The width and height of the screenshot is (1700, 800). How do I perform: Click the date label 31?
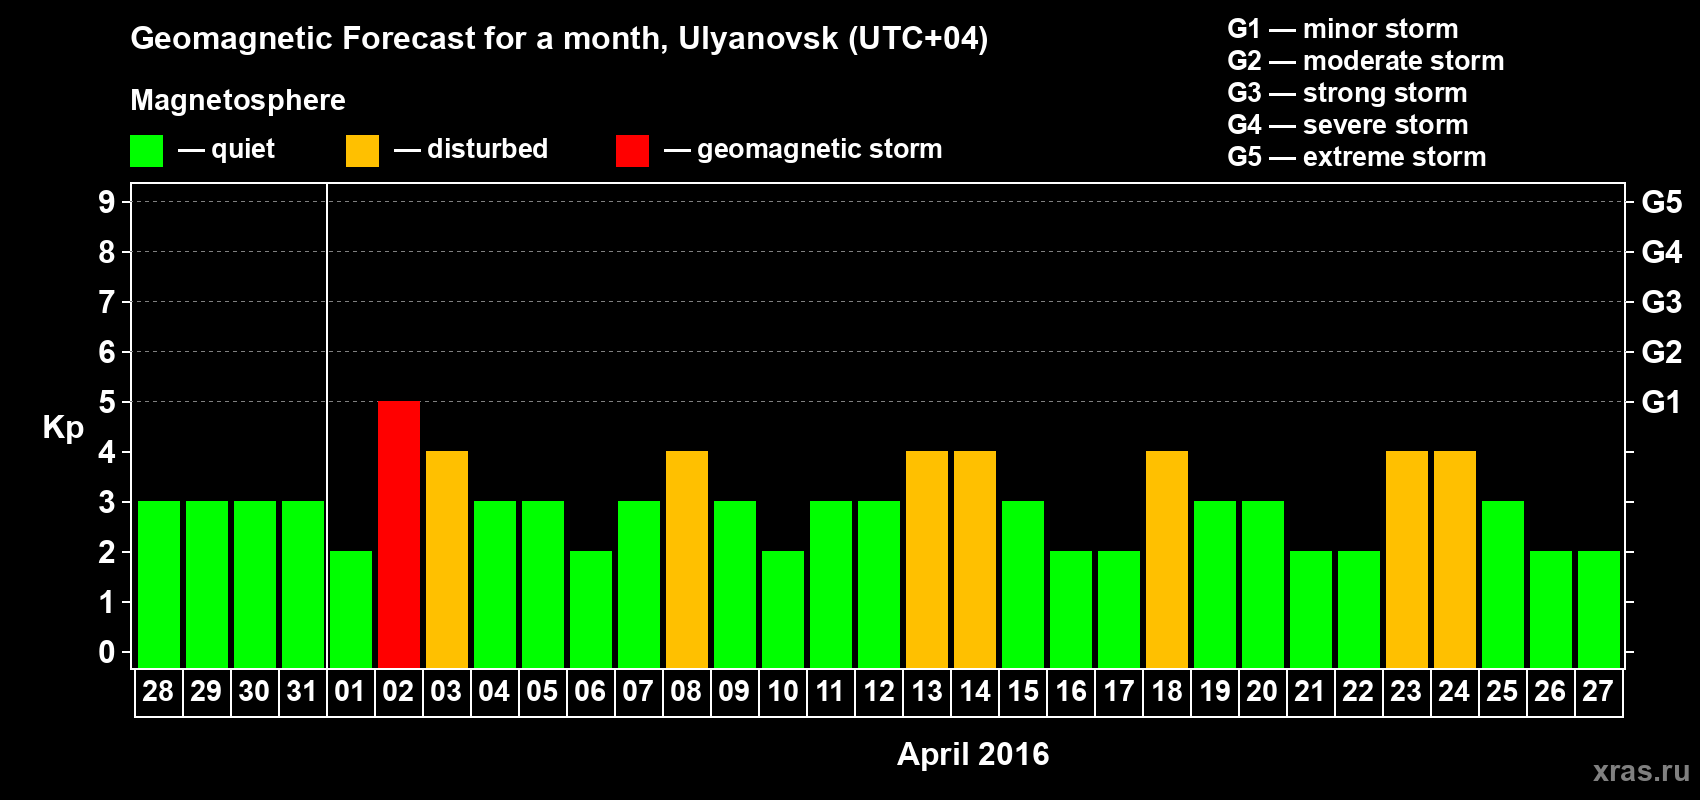(x=302, y=692)
